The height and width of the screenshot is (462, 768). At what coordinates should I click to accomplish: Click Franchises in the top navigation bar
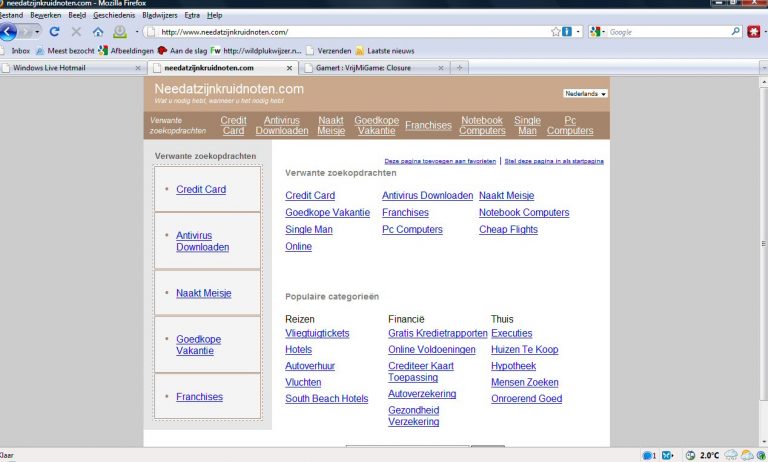pos(428,125)
